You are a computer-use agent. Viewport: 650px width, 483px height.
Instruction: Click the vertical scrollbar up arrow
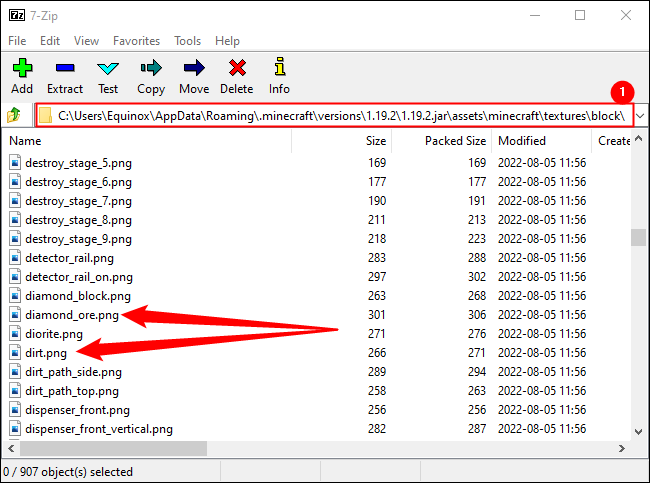[x=638, y=138]
